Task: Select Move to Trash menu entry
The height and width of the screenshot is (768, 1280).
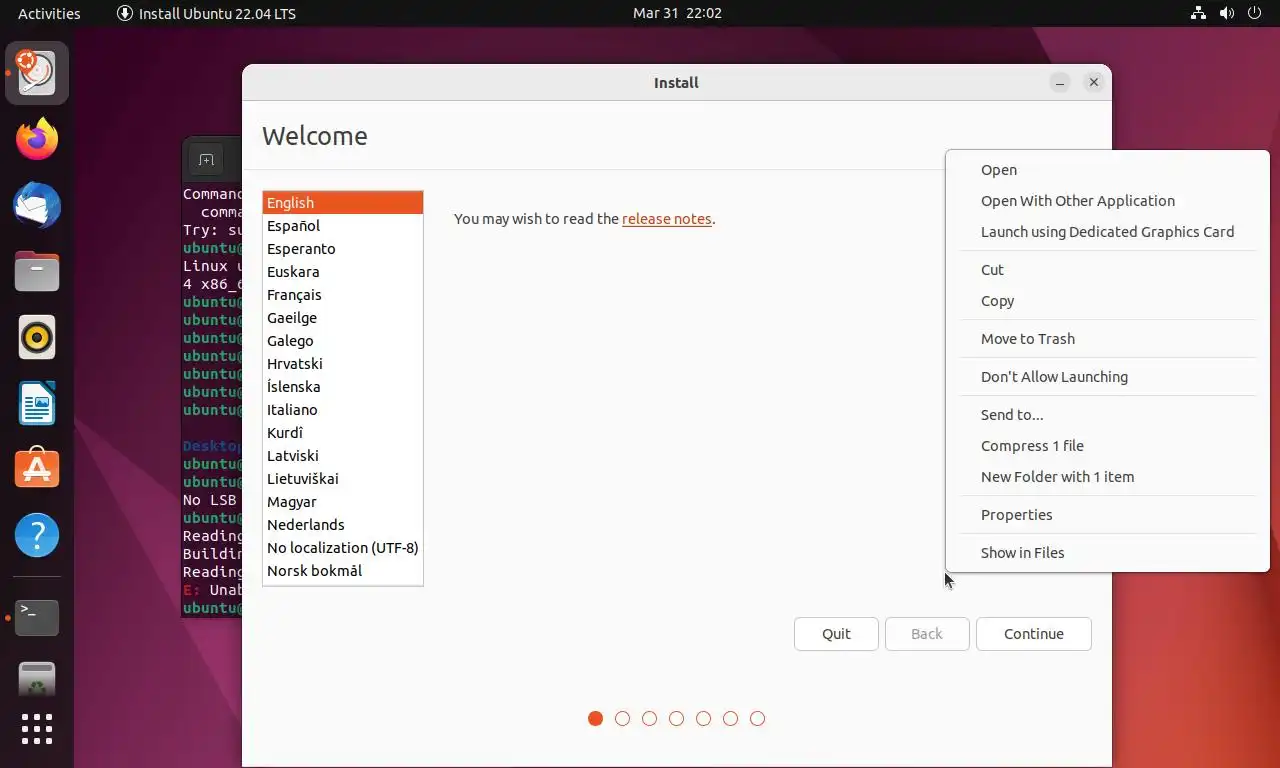Action: [x=1107, y=339]
